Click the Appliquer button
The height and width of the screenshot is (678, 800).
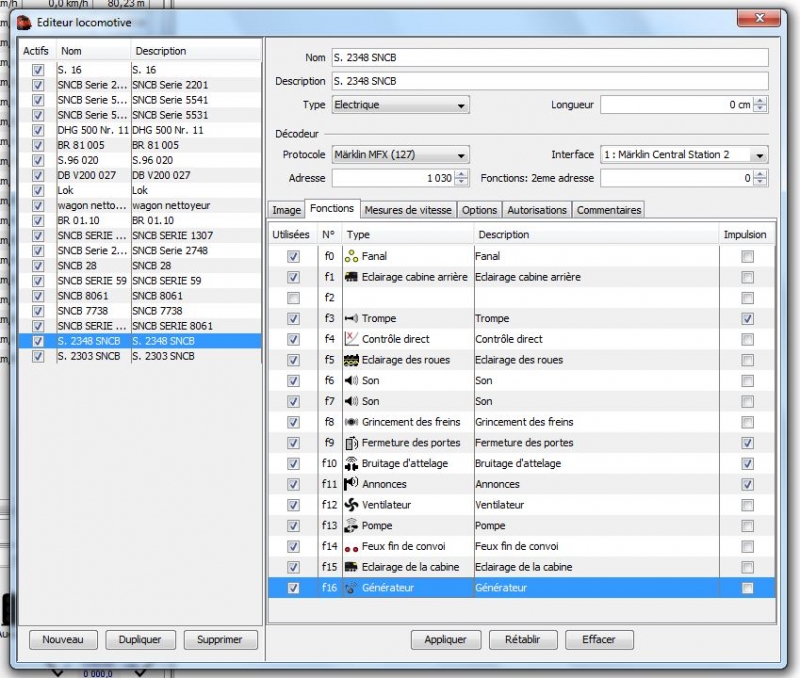[x=445, y=639]
